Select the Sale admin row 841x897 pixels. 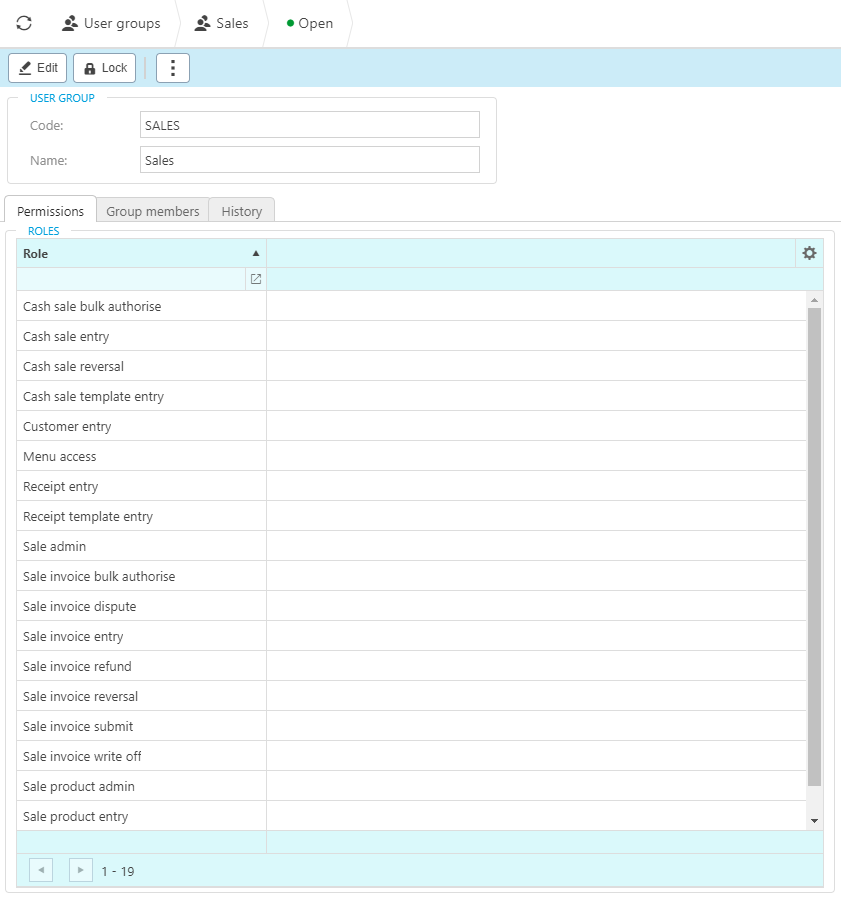[411, 546]
